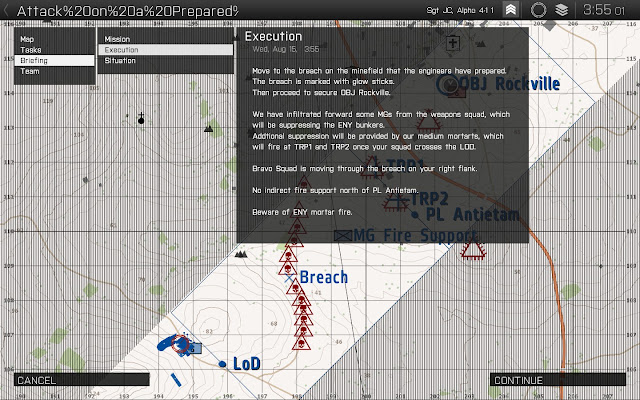Image resolution: width=640 pixels, height=400 pixels.
Task: Click the short blue line marker below the player position
Action: (176, 380)
